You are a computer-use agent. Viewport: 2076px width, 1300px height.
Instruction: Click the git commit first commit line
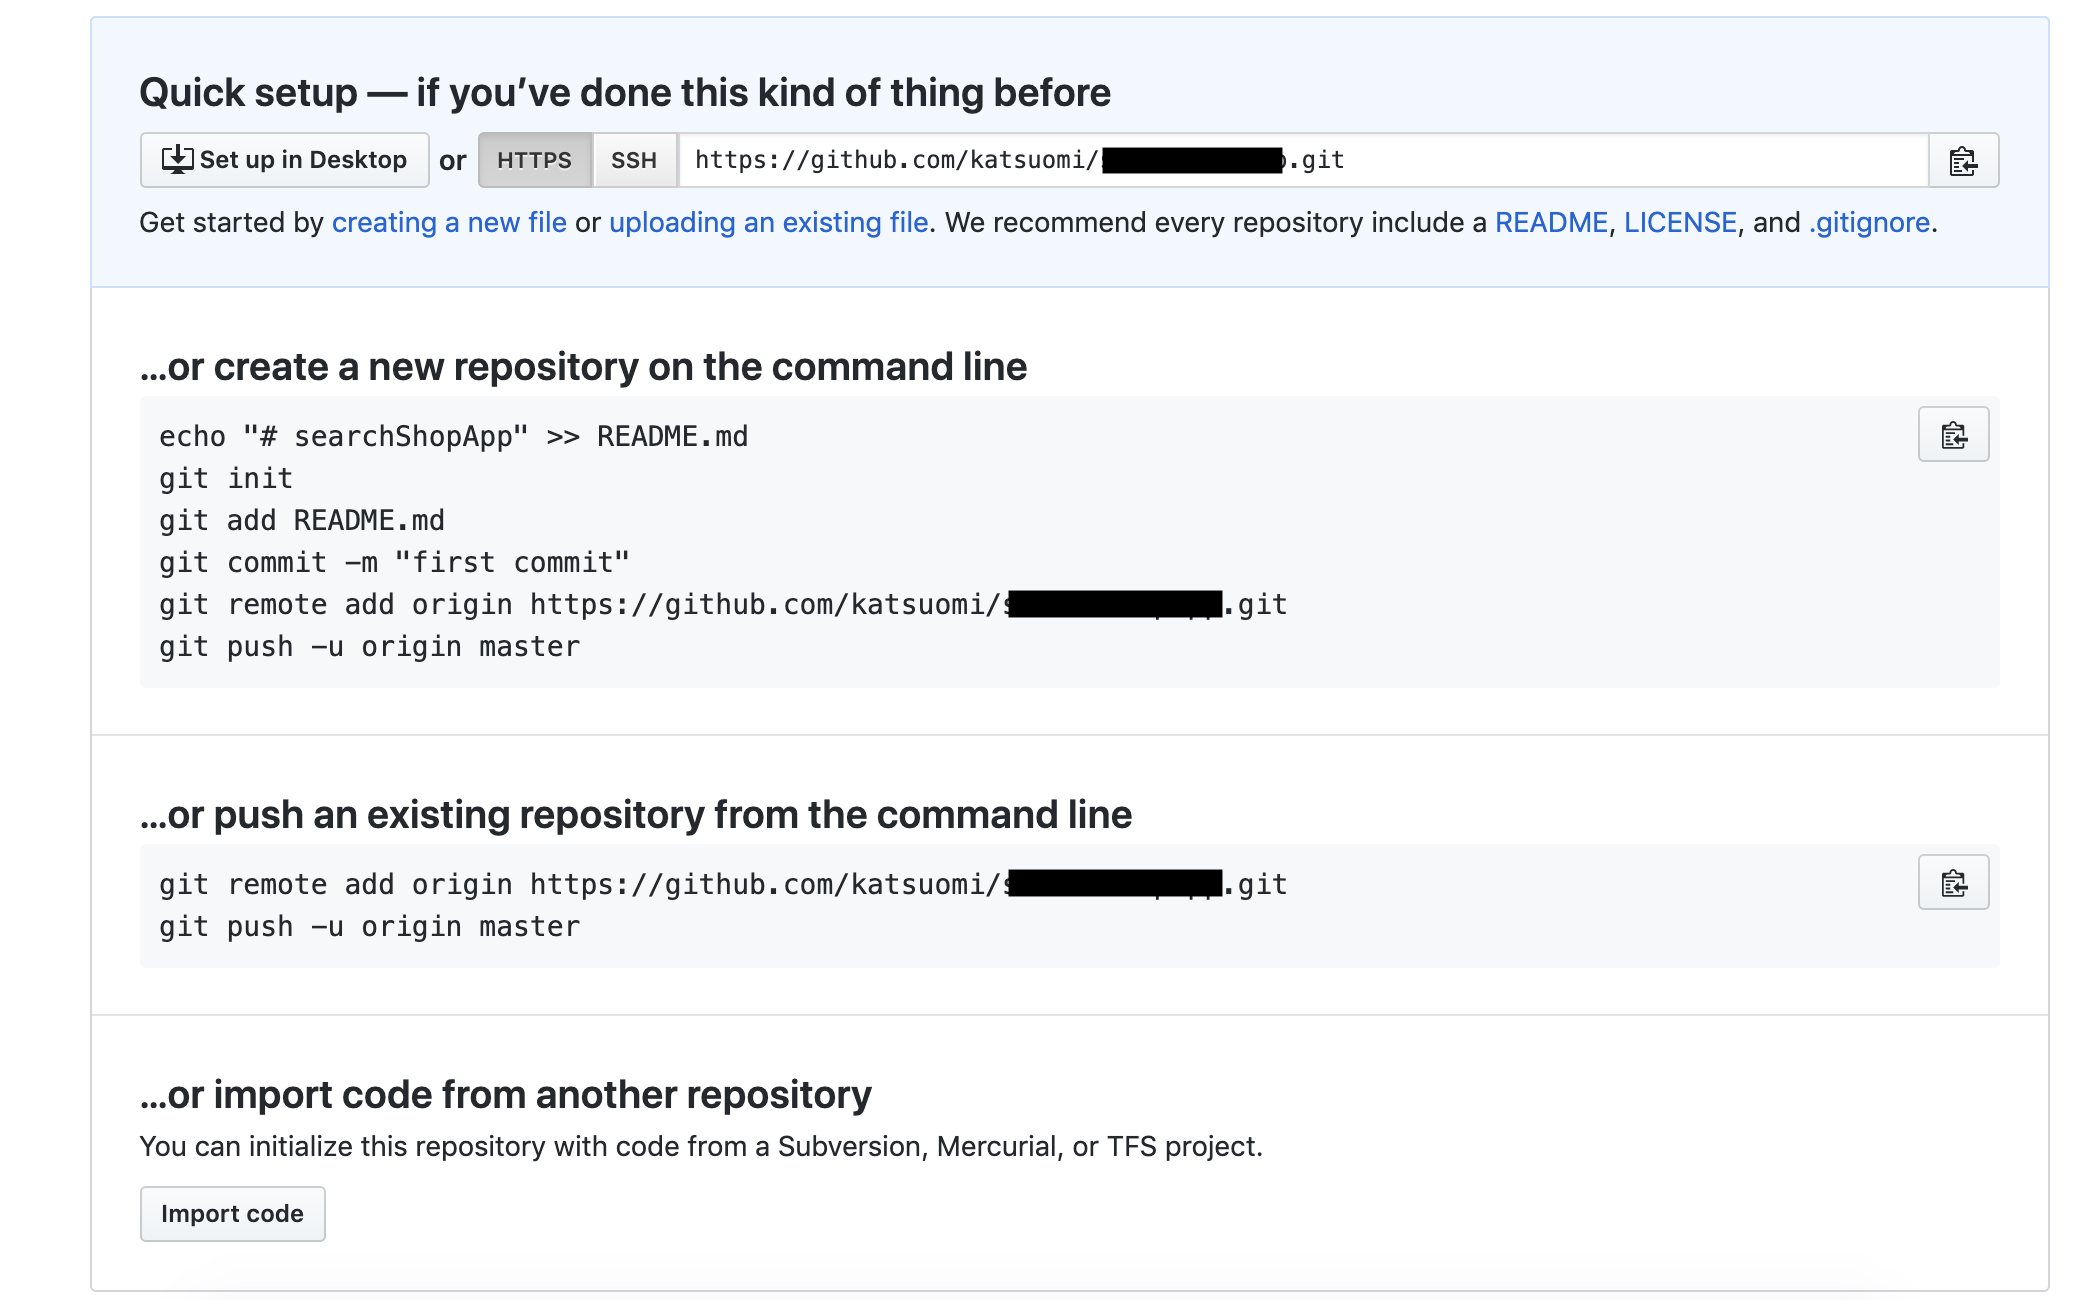tap(394, 563)
